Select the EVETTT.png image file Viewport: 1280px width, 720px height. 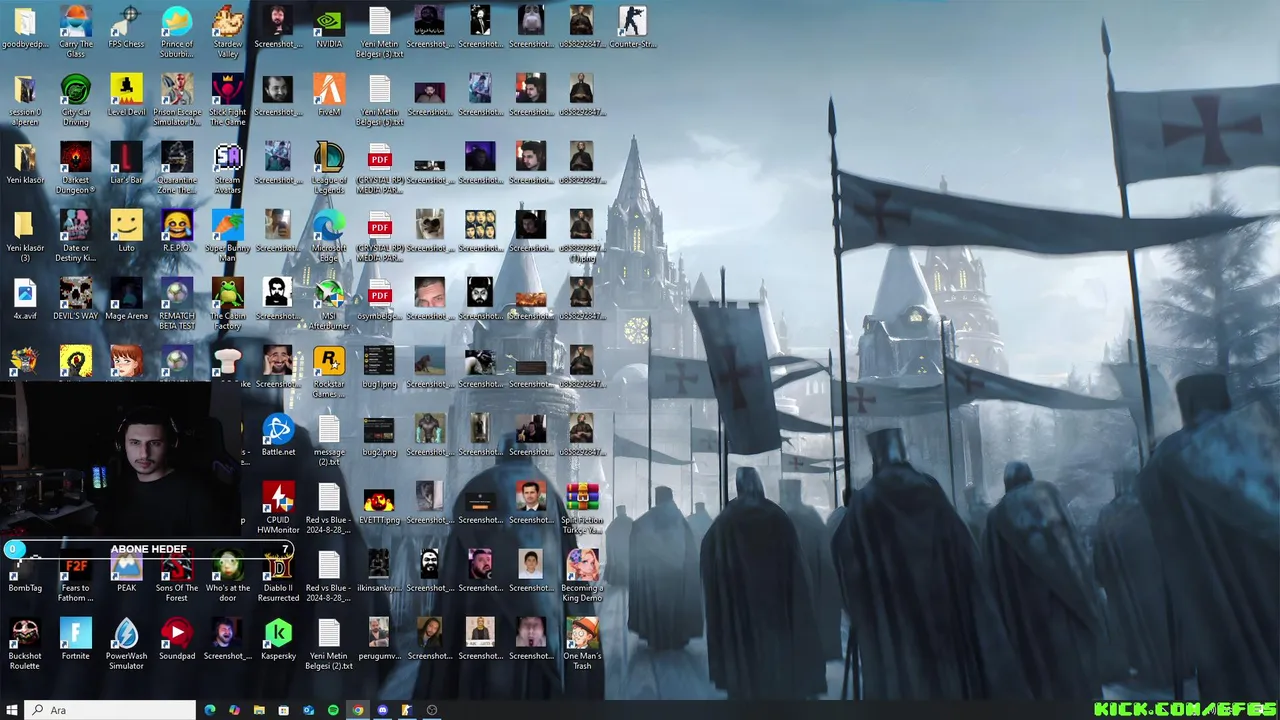pyautogui.click(x=379, y=504)
